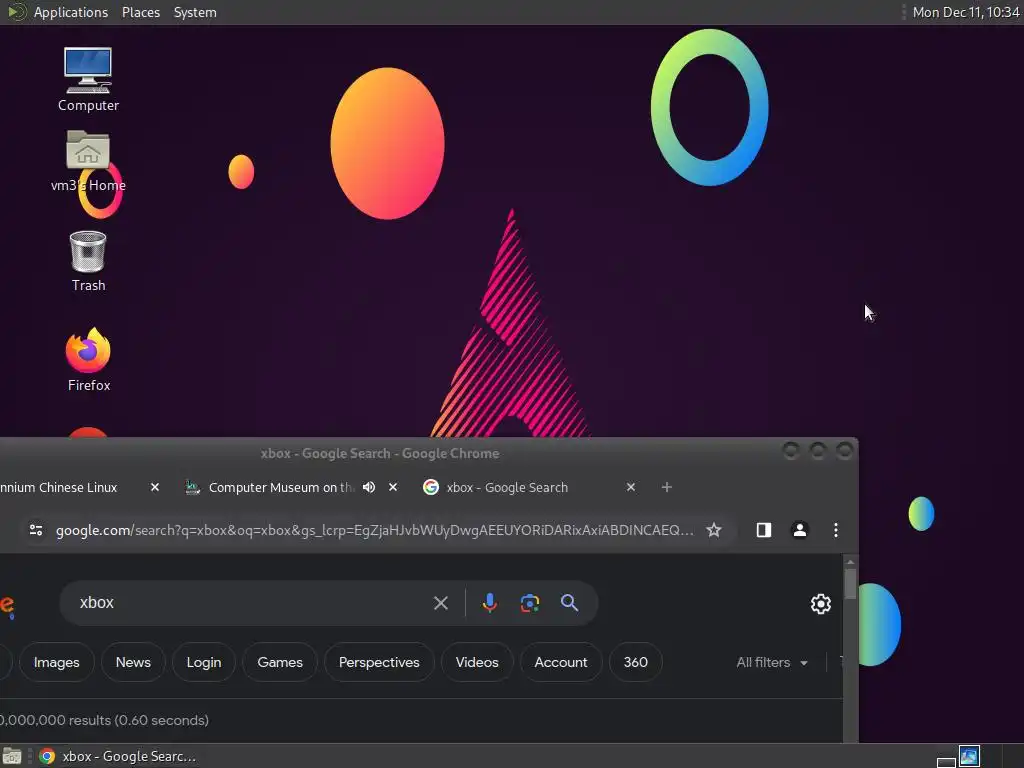View site information icon in address bar
Viewport: 1024px width, 768px height.
click(36, 530)
